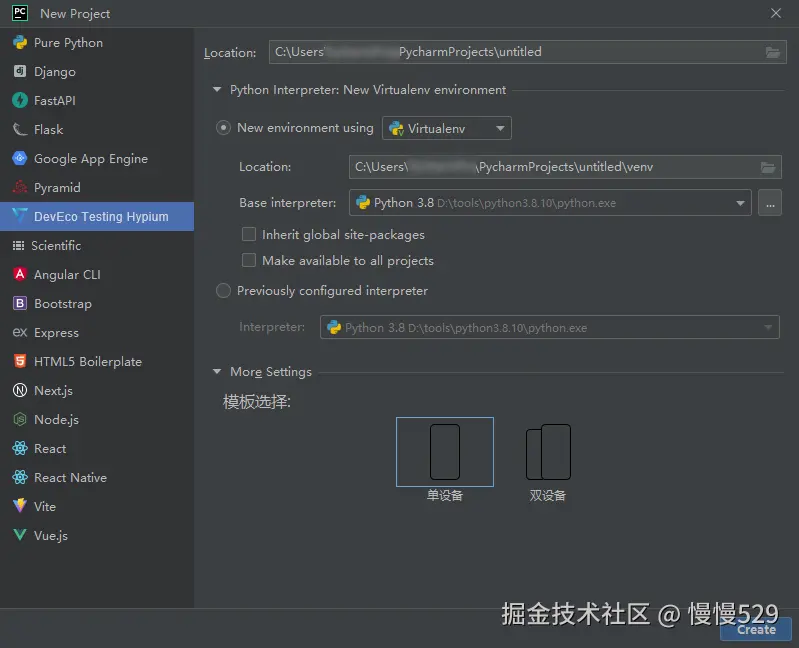This screenshot has height=648, width=799.
Task: Click the venv Location path field
Action: 565,167
